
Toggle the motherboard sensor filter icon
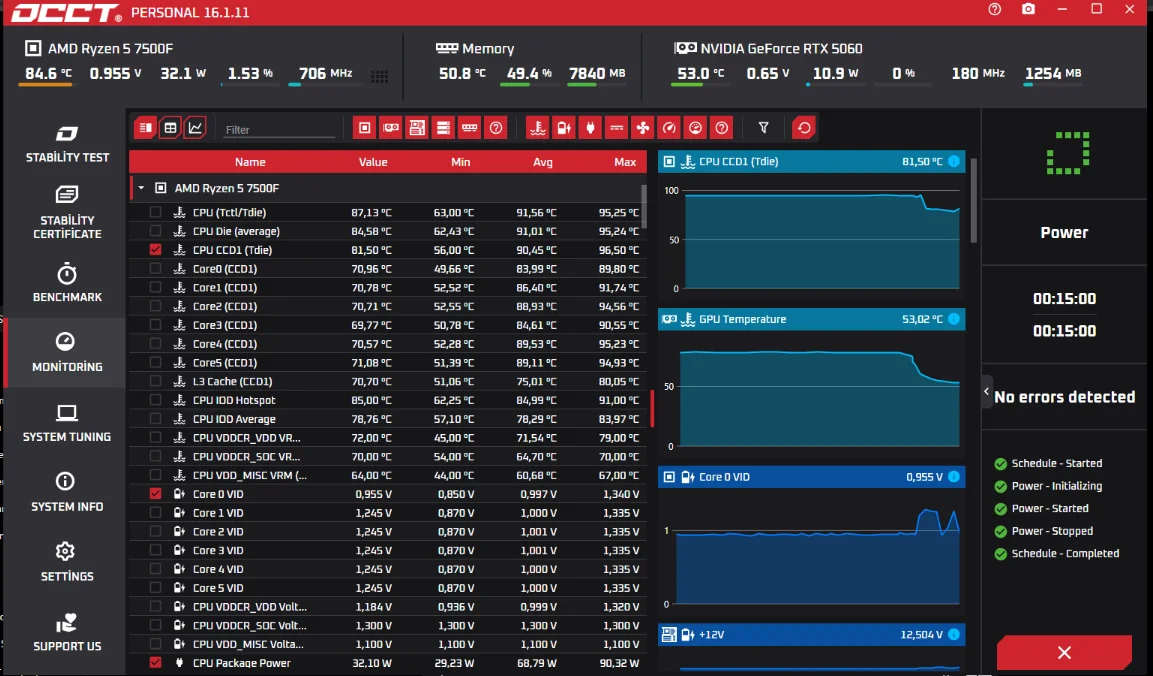(417, 128)
